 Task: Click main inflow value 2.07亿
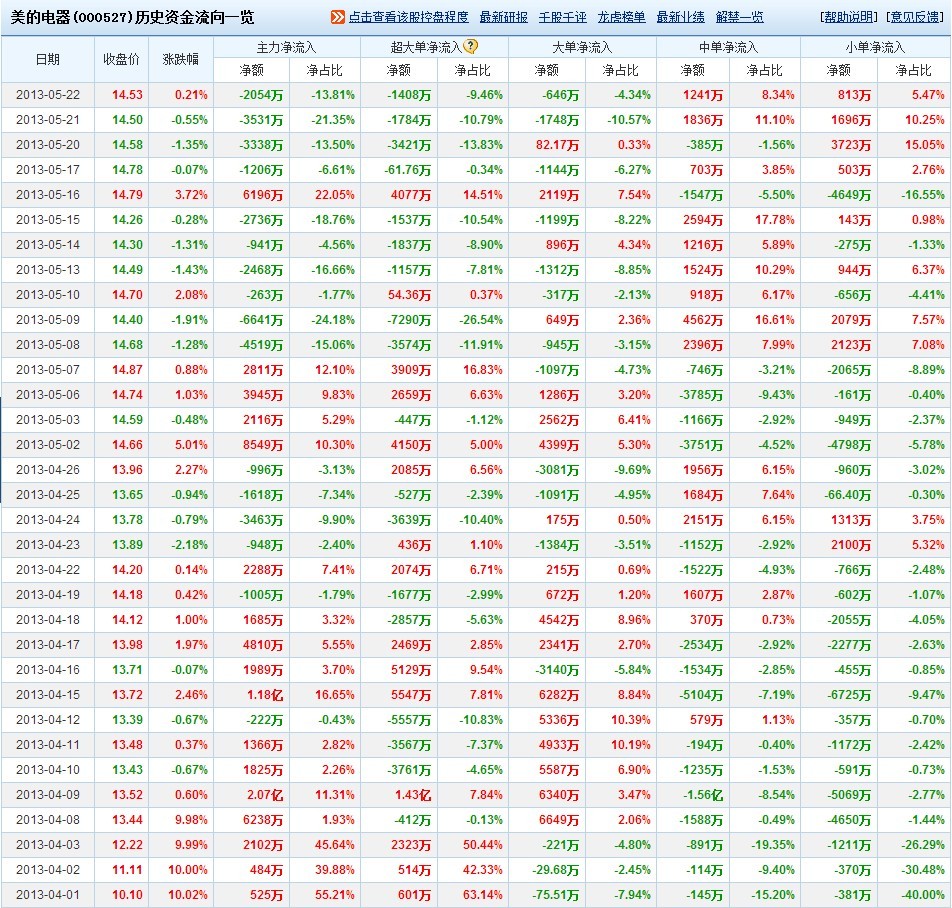[x=265, y=794]
